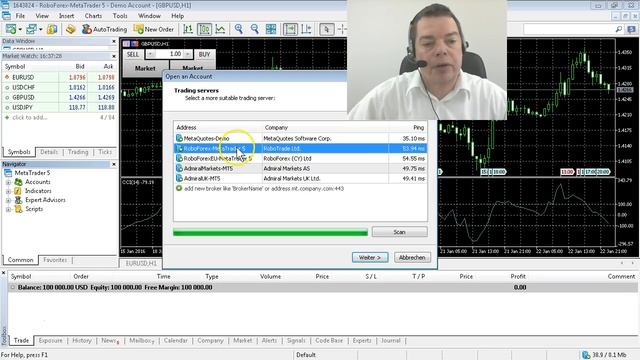
Task: Switch to Market Watch Details tab
Action: click(49, 152)
